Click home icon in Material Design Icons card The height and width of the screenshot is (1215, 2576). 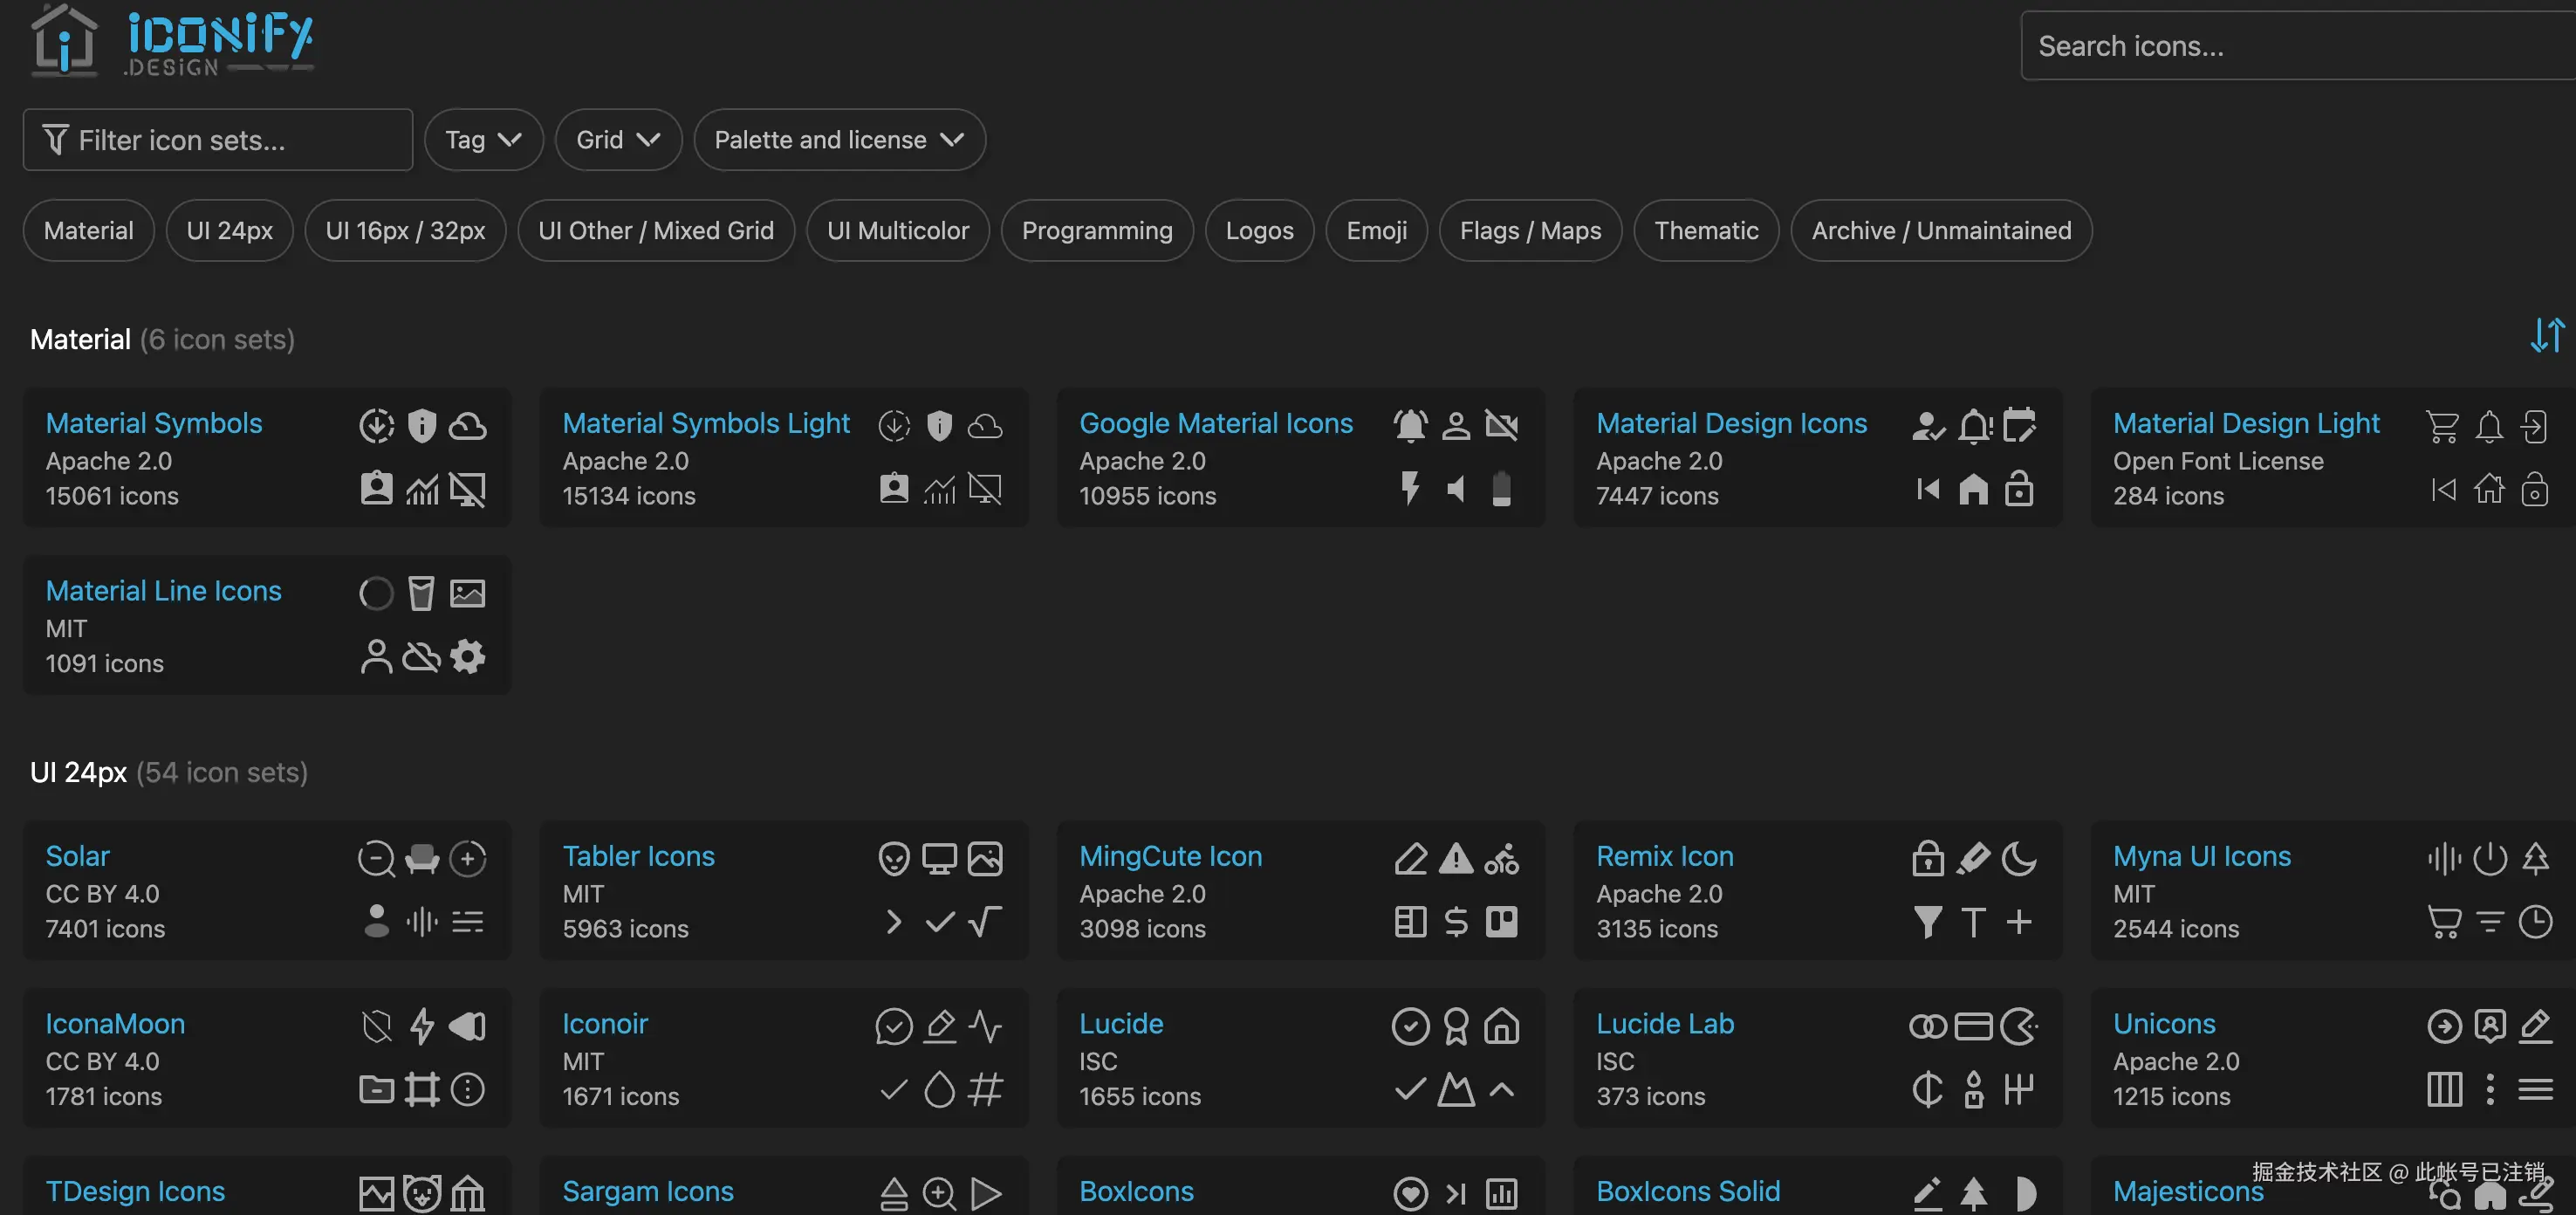1973,489
